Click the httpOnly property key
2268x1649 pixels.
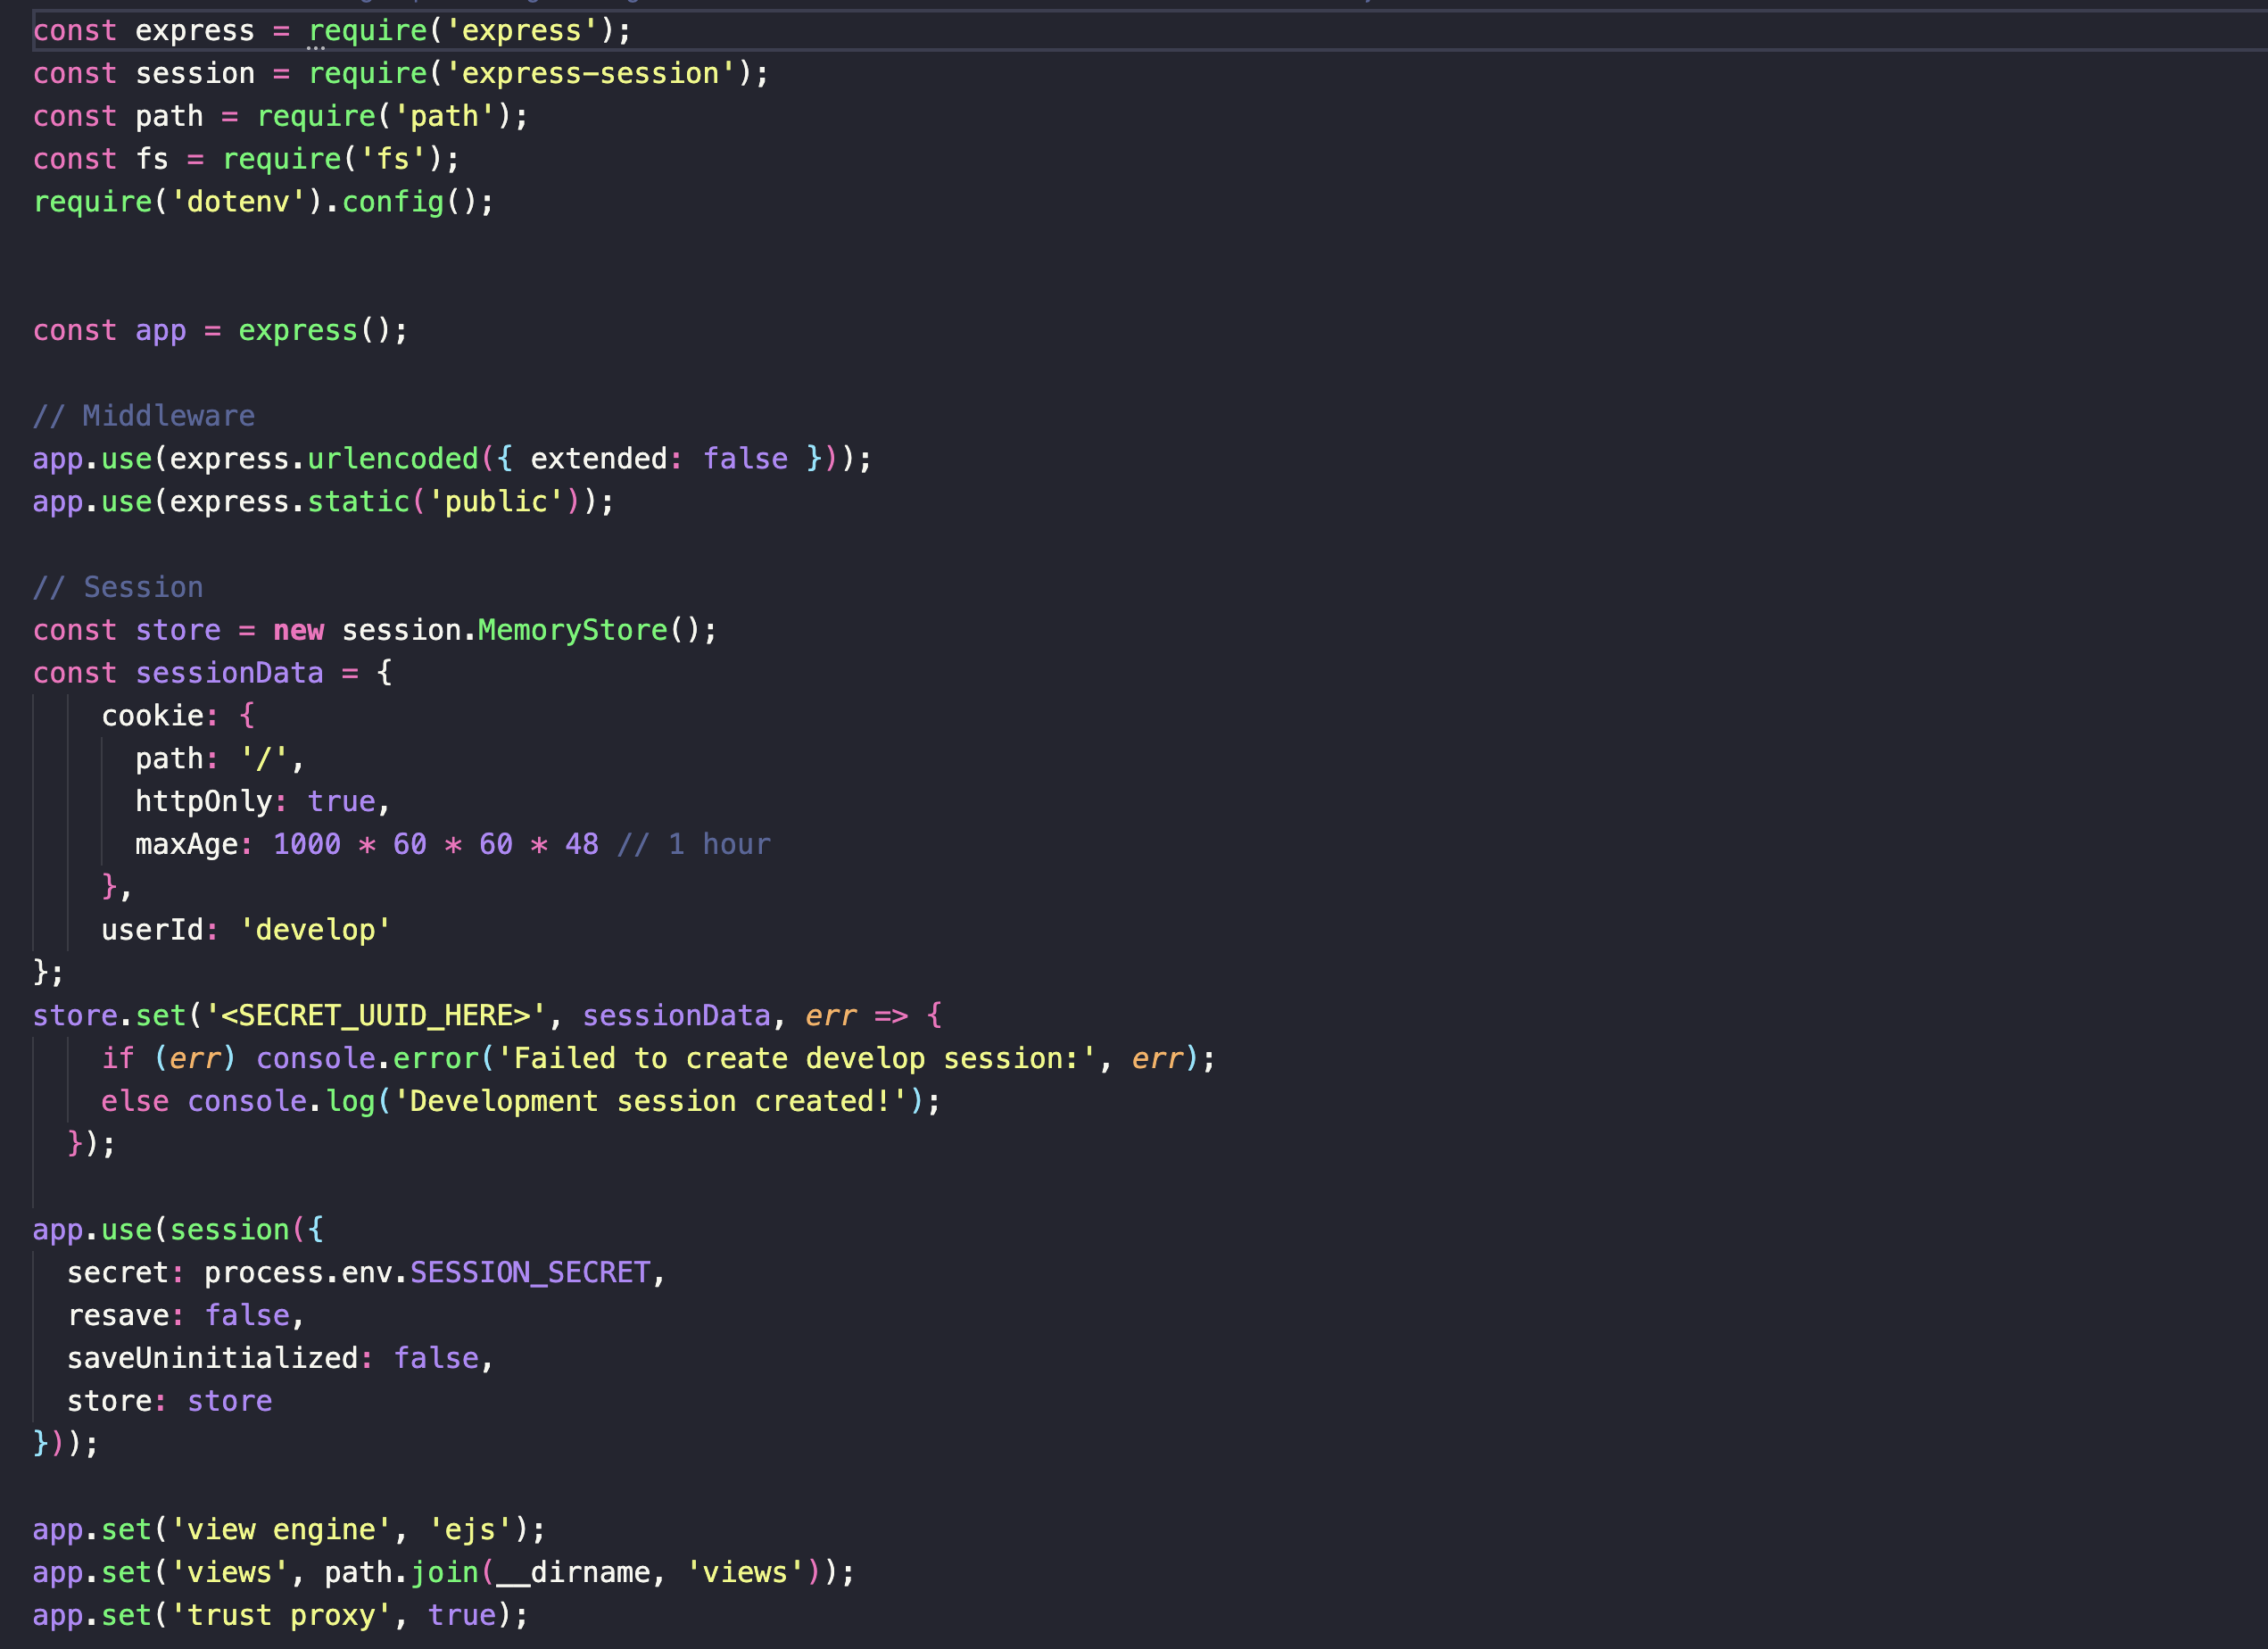pyautogui.click(x=203, y=801)
